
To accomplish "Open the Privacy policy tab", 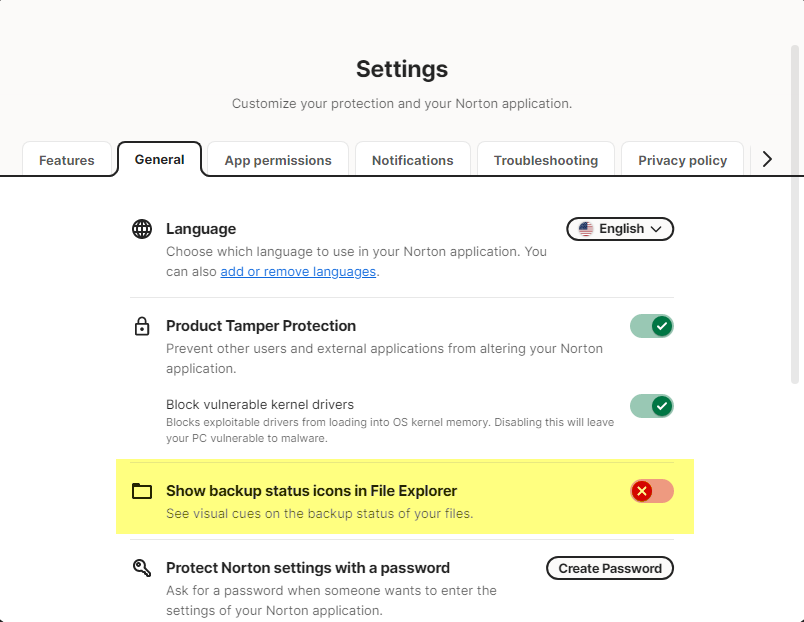I will coord(682,160).
